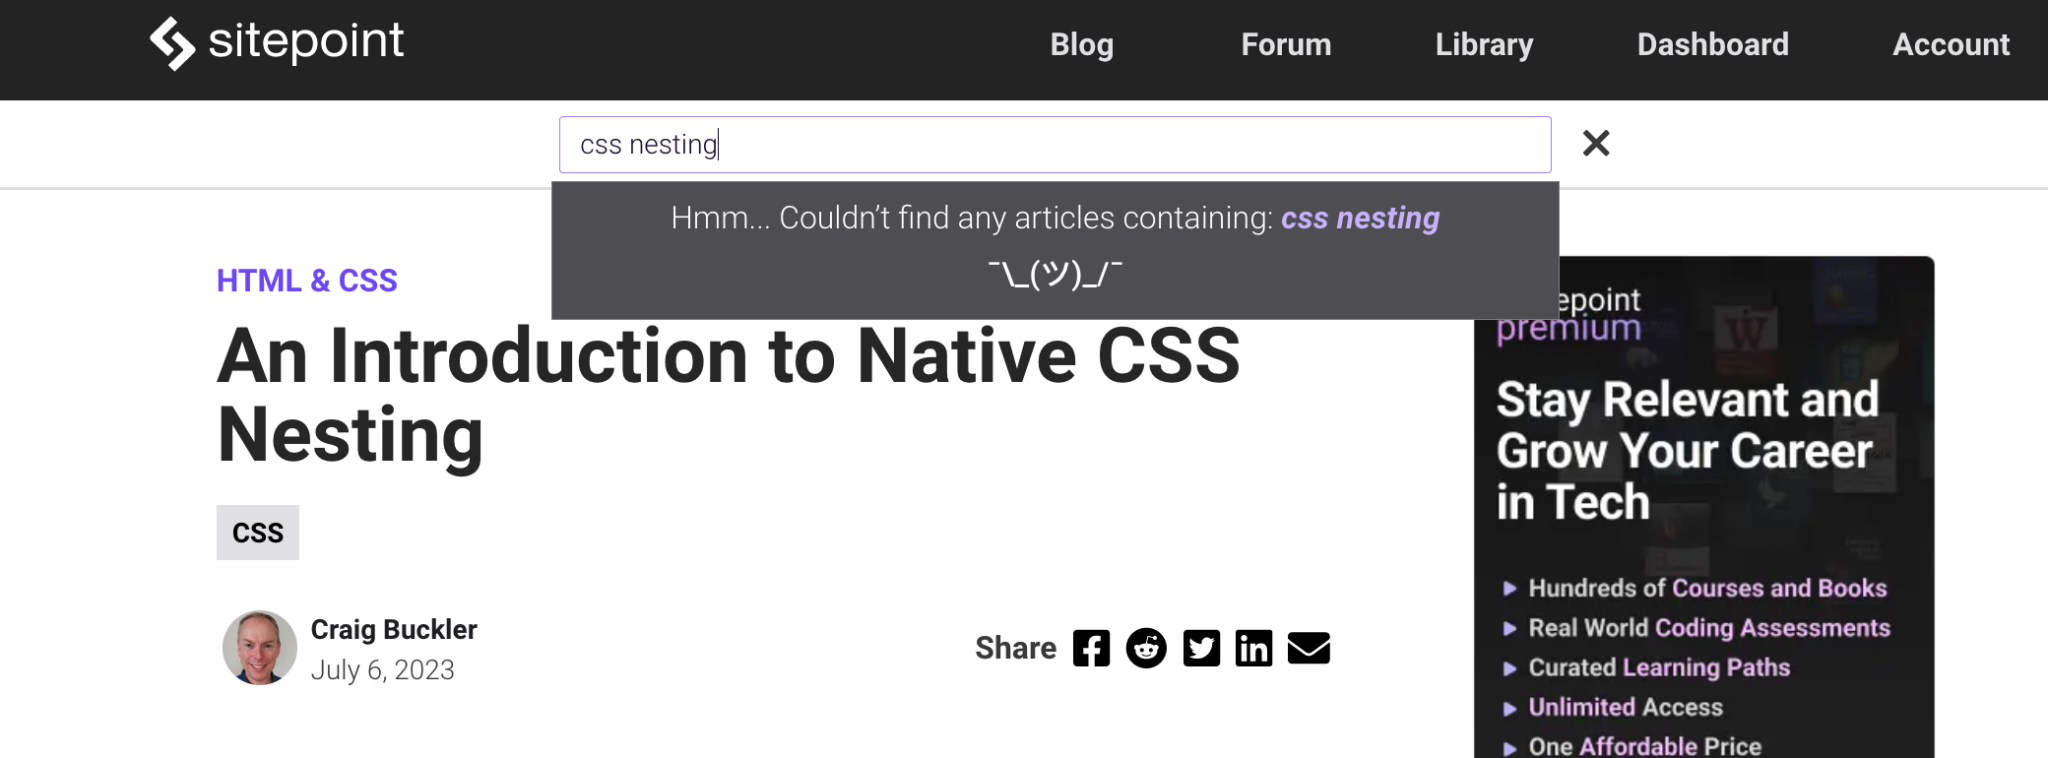Share article on LinkedIn

(x=1253, y=649)
